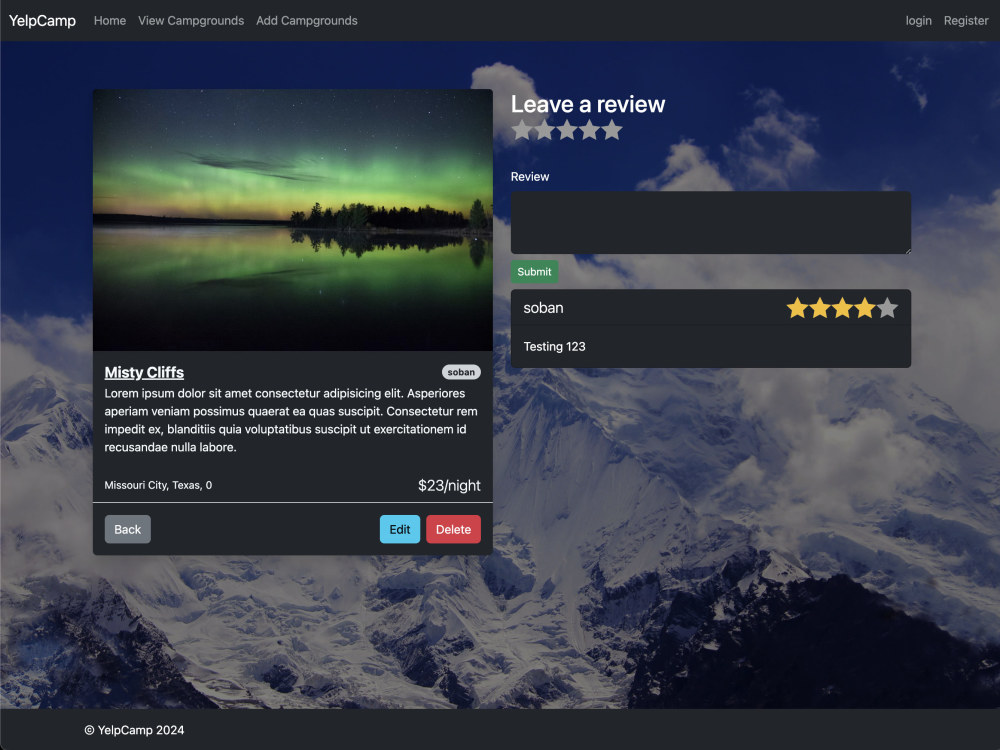The width and height of the screenshot is (1000, 750).
Task: Click the red Delete button
Action: [453, 529]
